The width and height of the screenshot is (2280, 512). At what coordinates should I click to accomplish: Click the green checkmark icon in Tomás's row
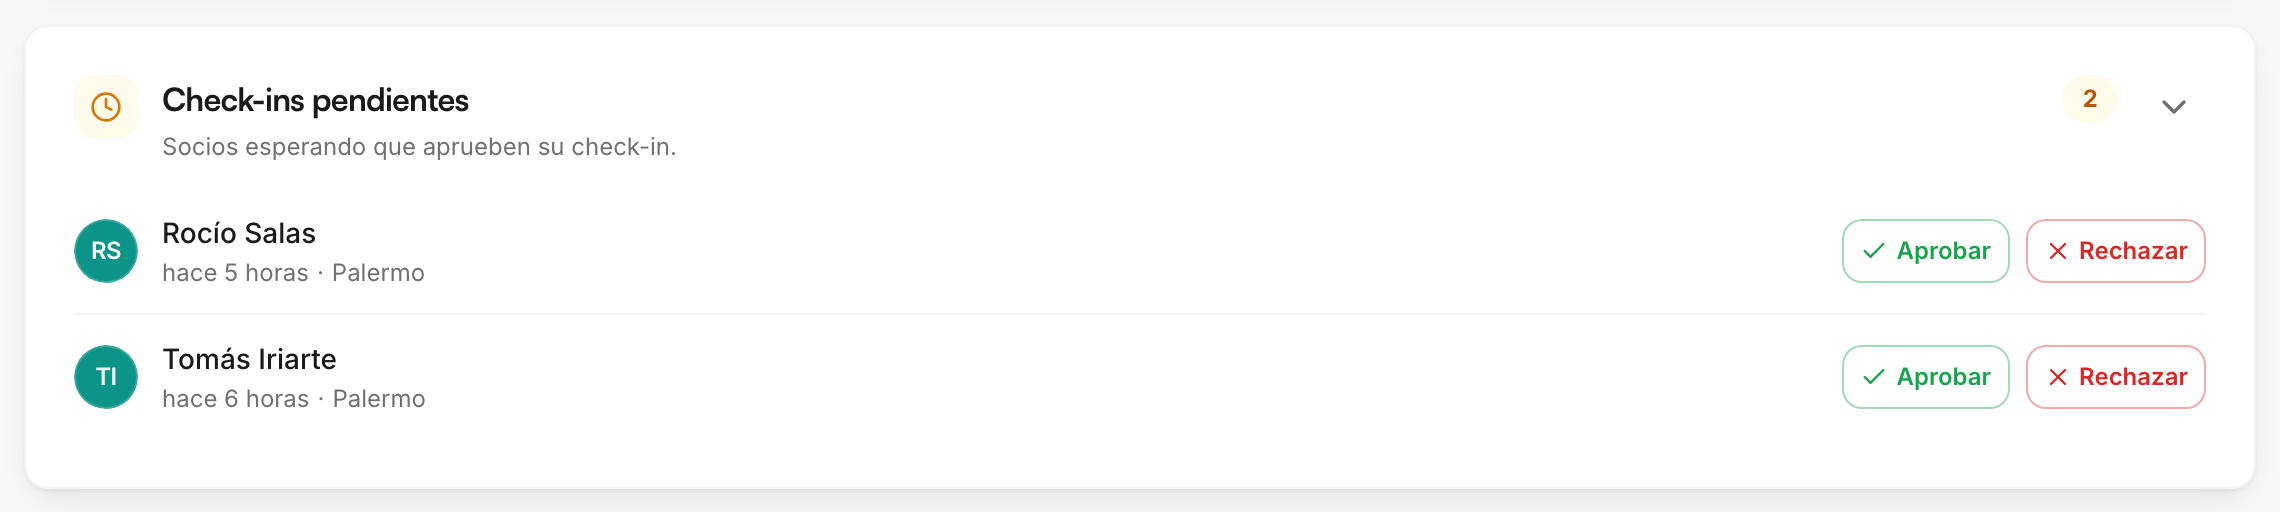(x=1874, y=377)
